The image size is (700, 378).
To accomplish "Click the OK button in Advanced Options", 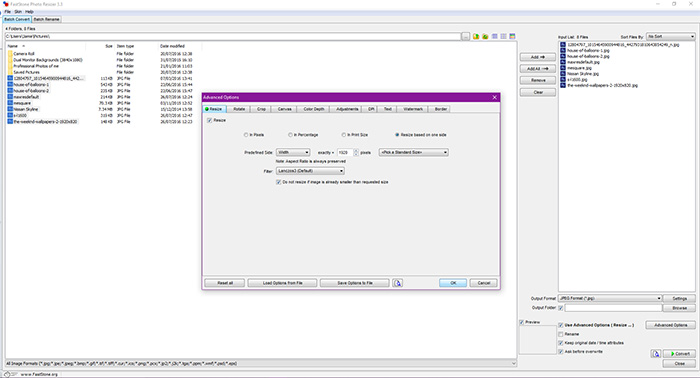I will (x=453, y=283).
